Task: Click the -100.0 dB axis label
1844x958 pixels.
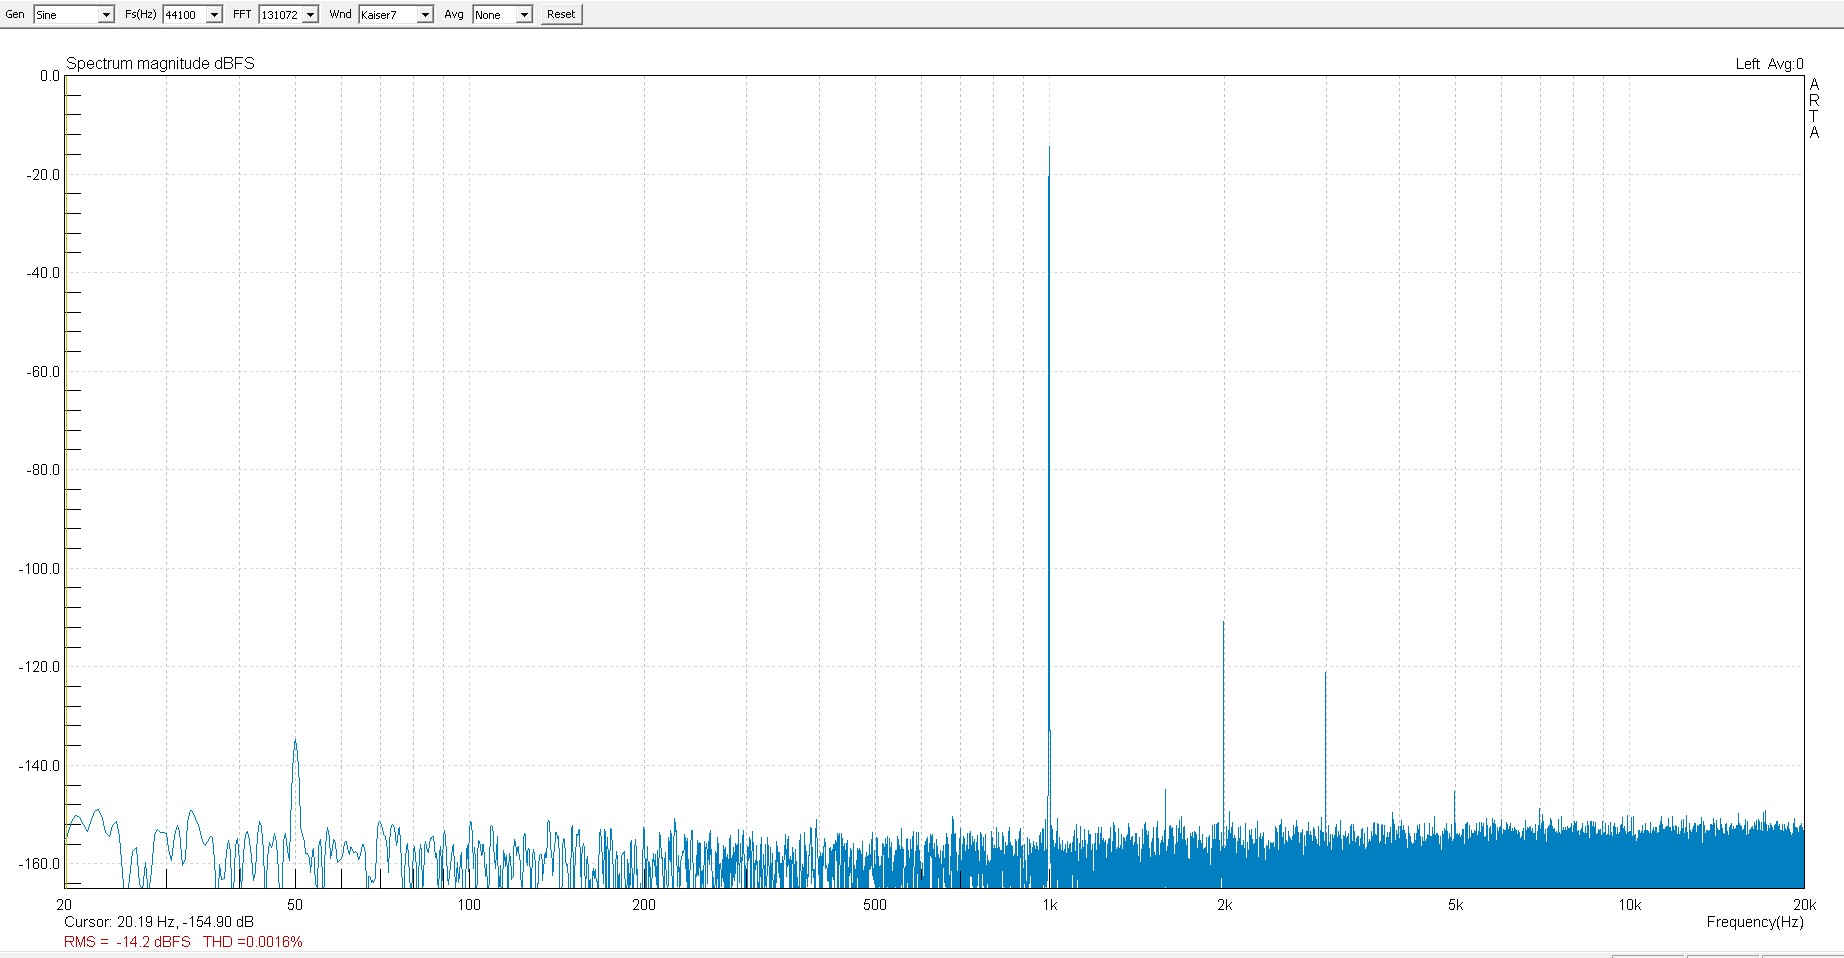Action: click(39, 569)
